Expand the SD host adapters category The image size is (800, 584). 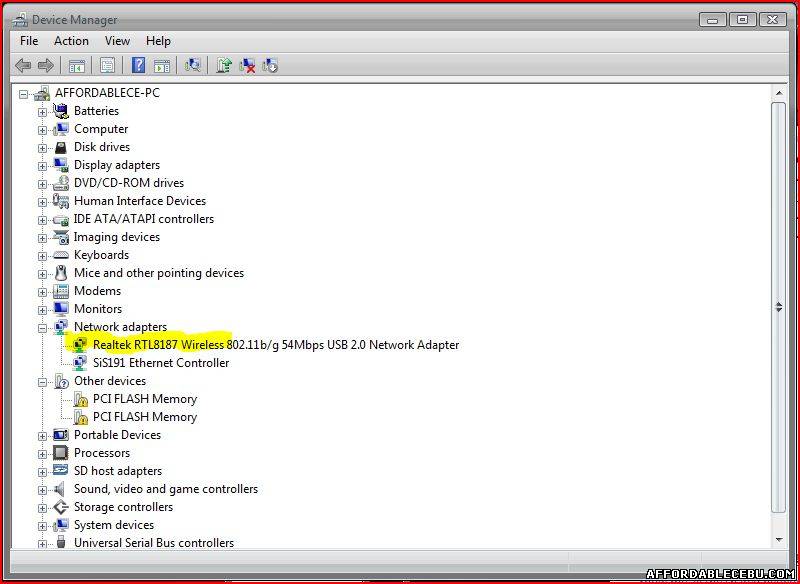tap(42, 472)
